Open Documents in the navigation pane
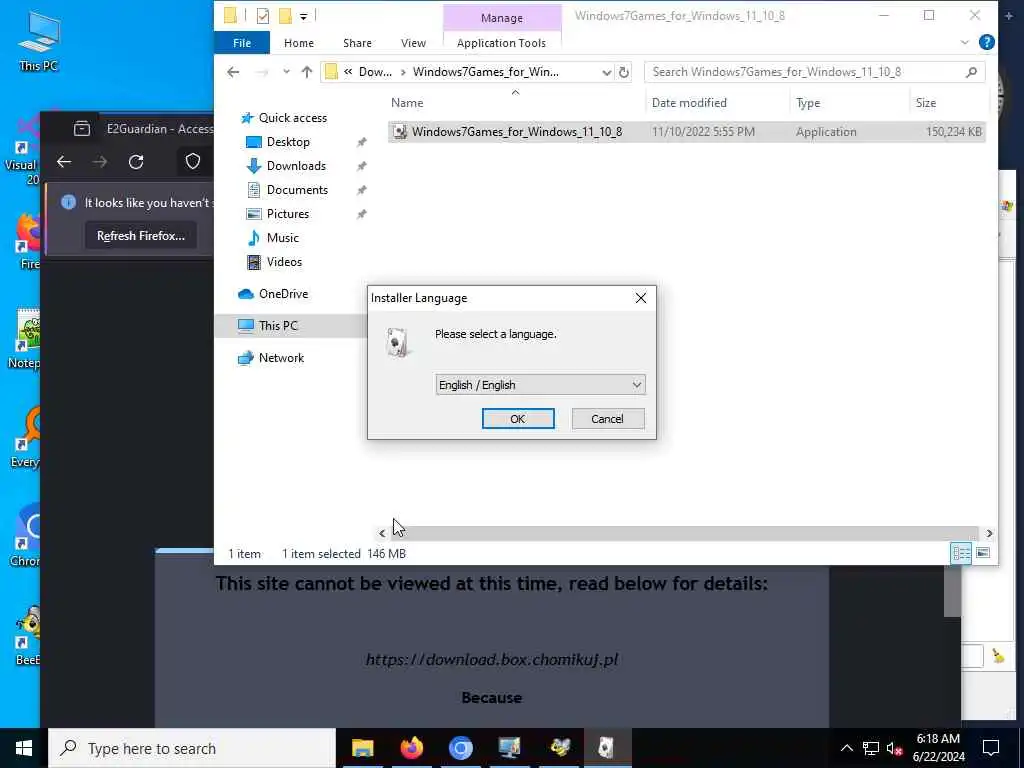The height and width of the screenshot is (768, 1024). pyautogui.click(x=297, y=190)
